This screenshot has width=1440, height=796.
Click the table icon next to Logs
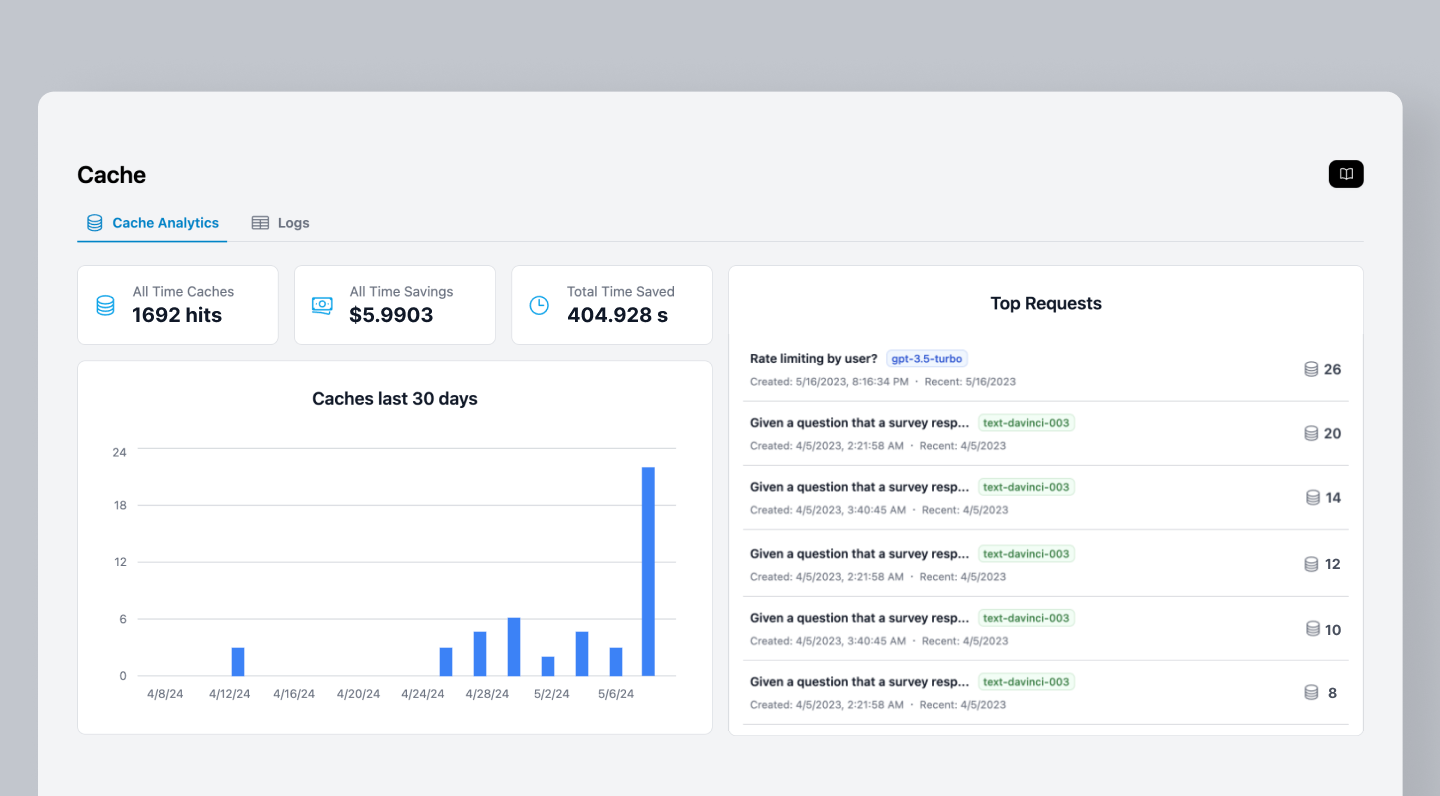coord(260,222)
